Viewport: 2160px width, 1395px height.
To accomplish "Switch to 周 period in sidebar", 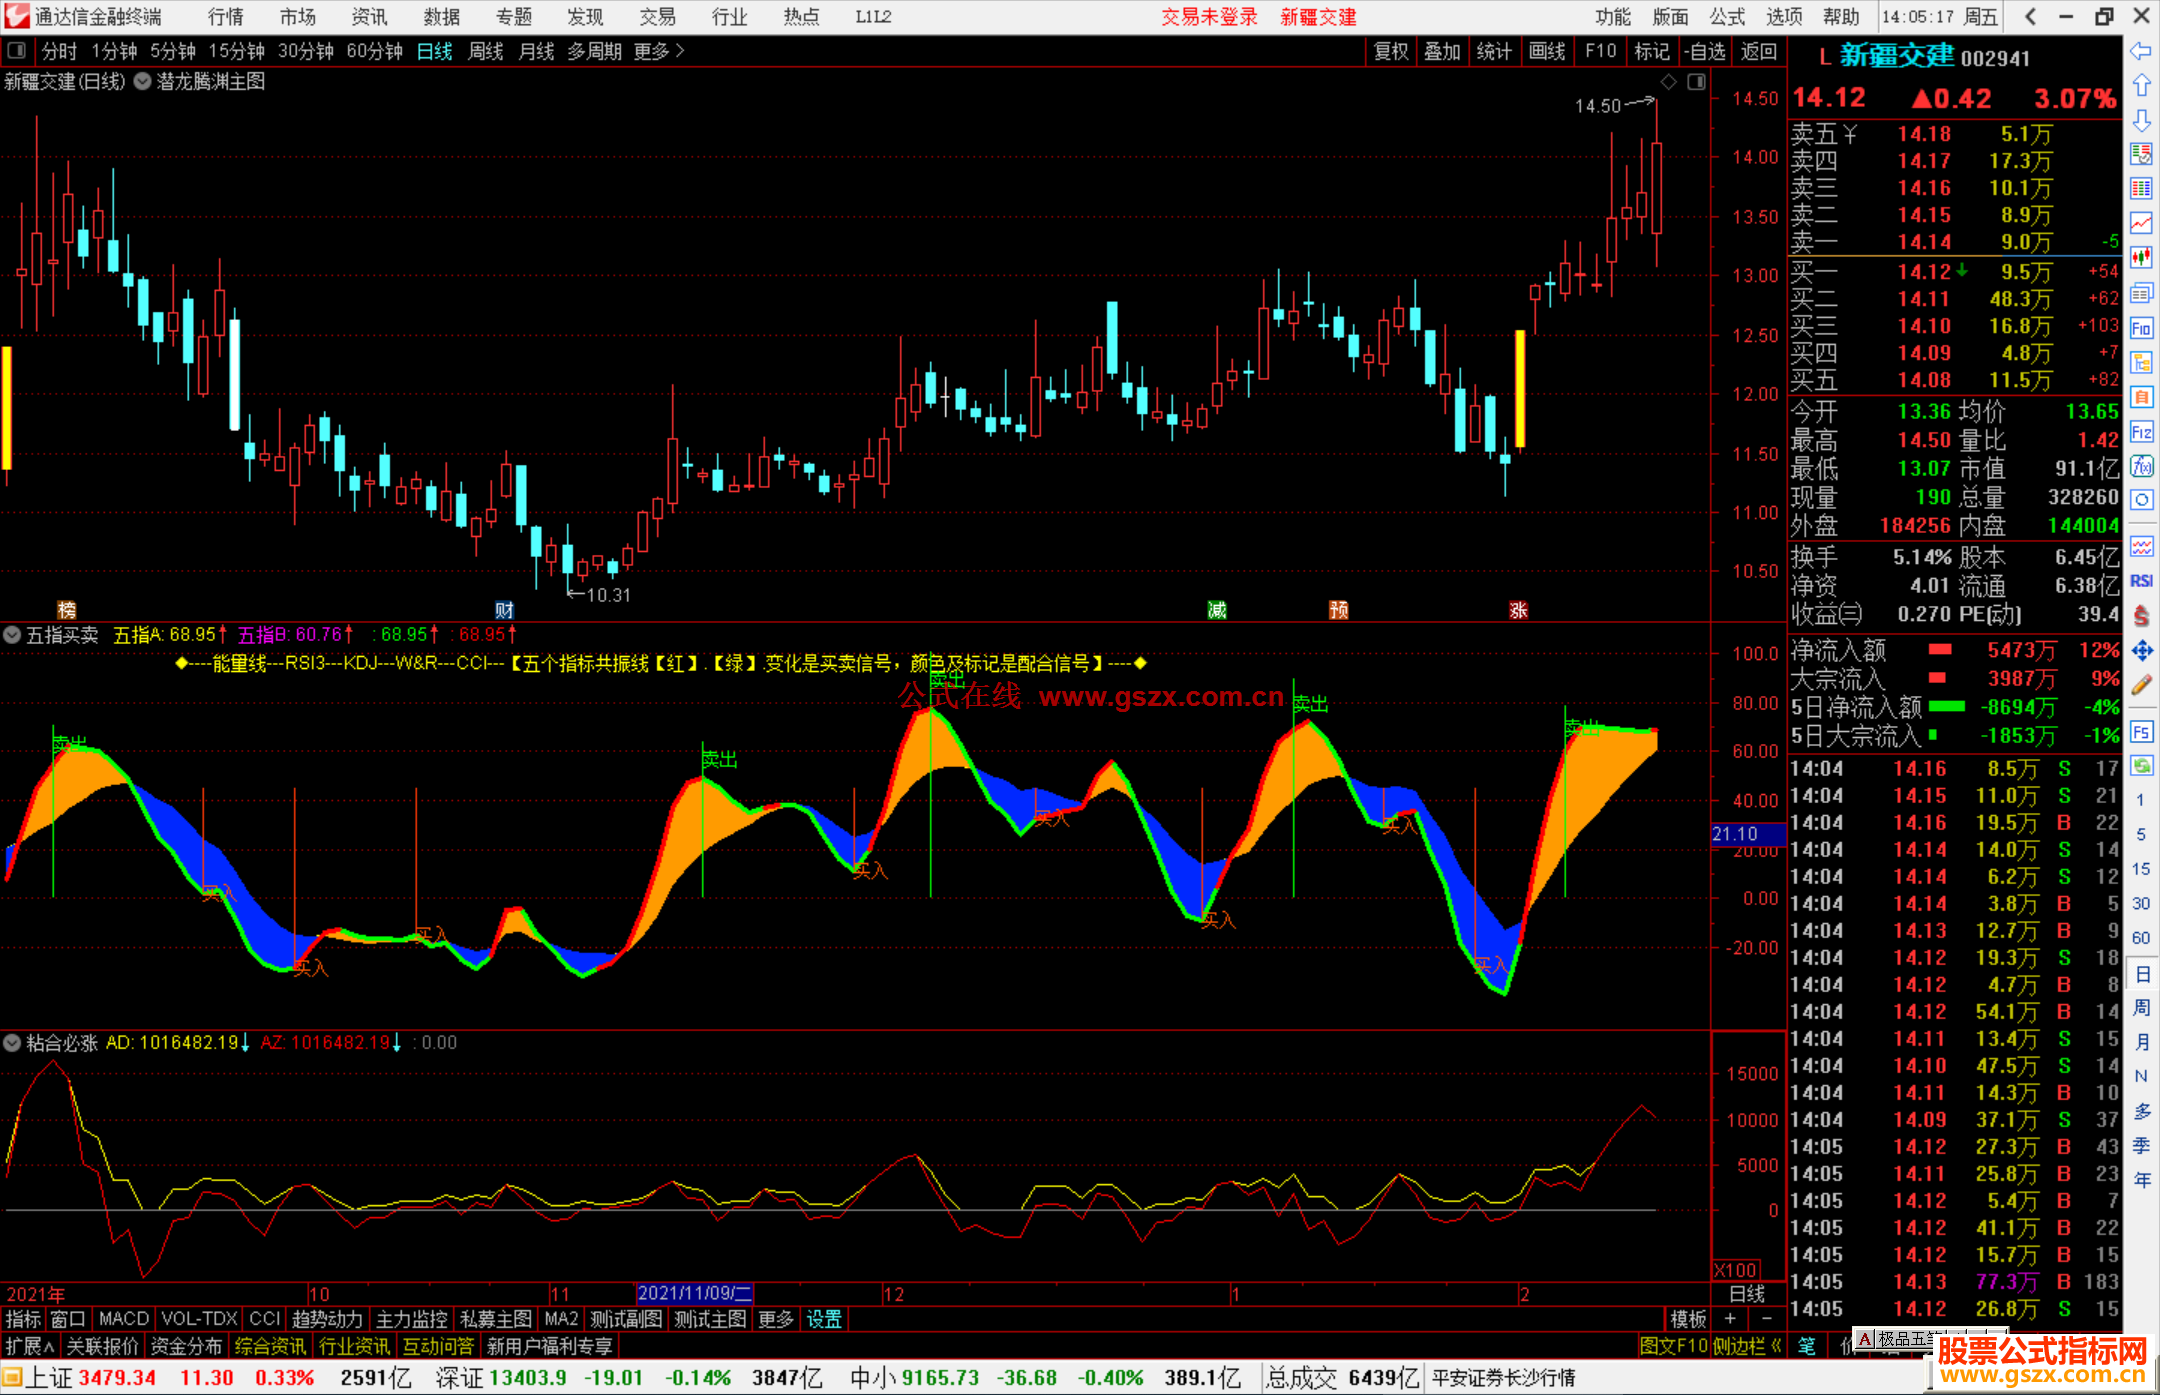I will pyautogui.click(x=2142, y=1007).
